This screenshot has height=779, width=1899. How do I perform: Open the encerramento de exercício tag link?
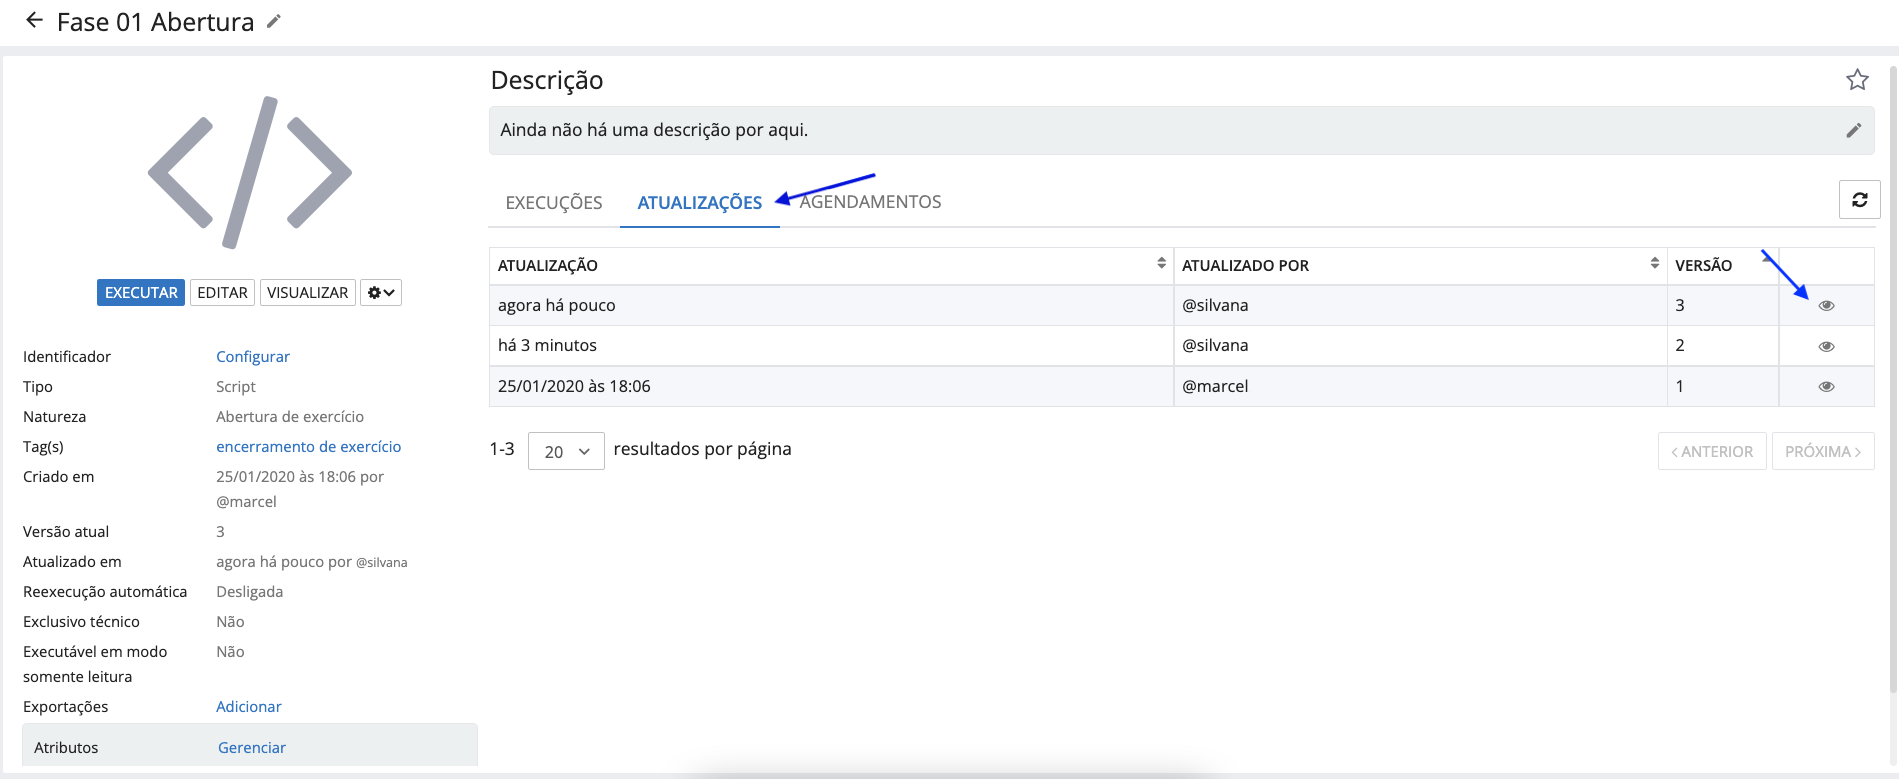308,447
